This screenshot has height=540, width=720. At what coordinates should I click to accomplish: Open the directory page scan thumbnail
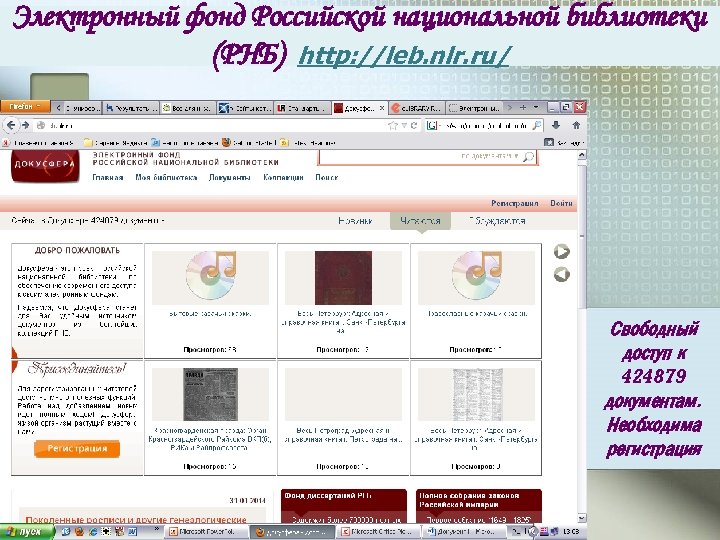(477, 394)
